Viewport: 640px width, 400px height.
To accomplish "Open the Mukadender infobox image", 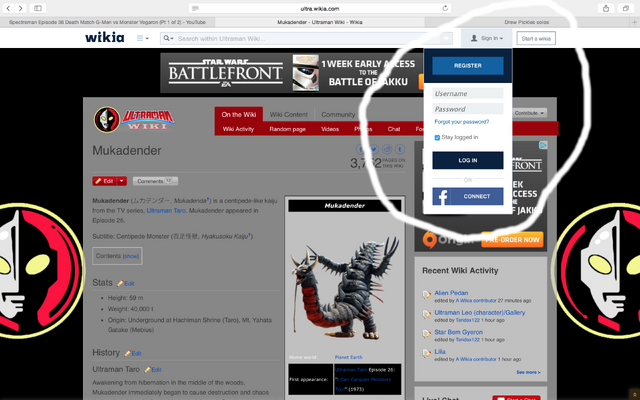I will click(345, 289).
